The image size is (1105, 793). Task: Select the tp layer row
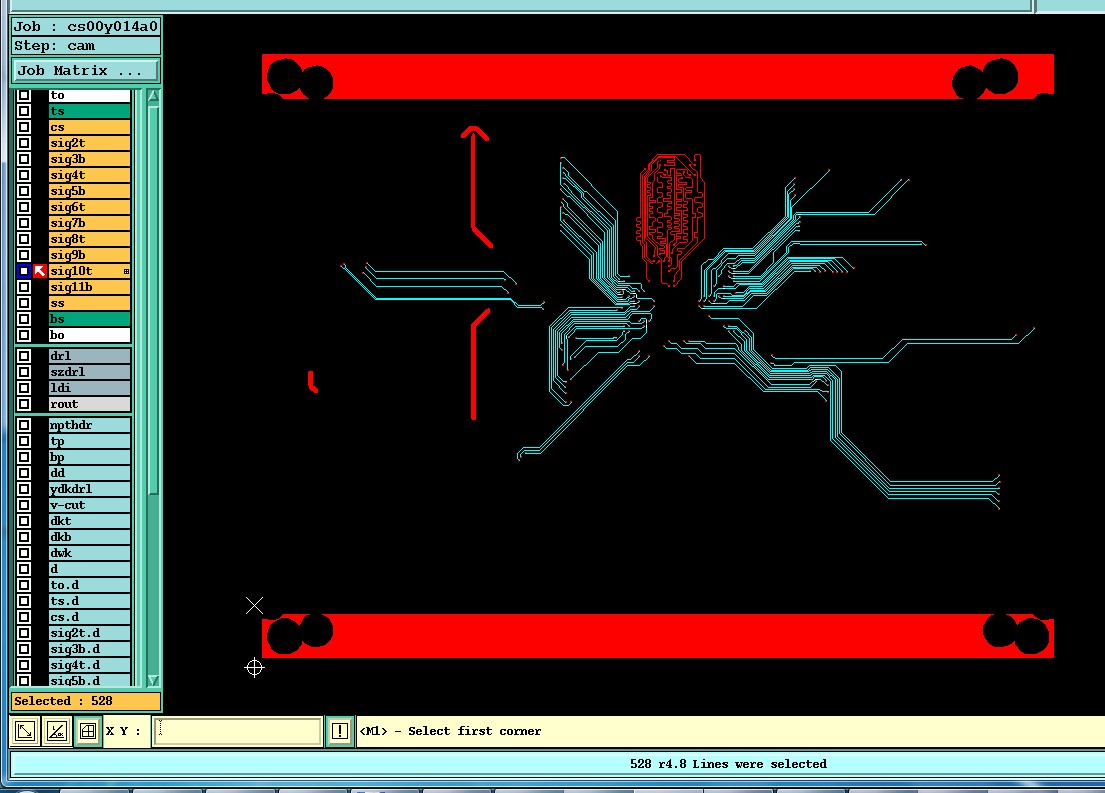[89, 441]
